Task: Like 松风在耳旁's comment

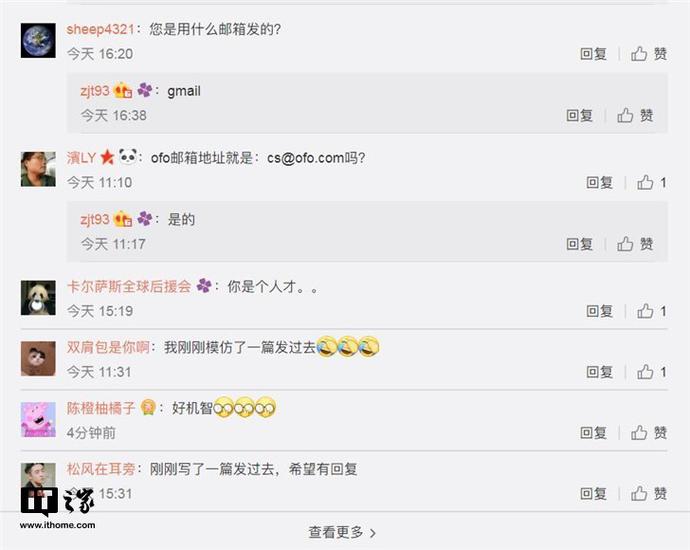Action: [x=649, y=494]
